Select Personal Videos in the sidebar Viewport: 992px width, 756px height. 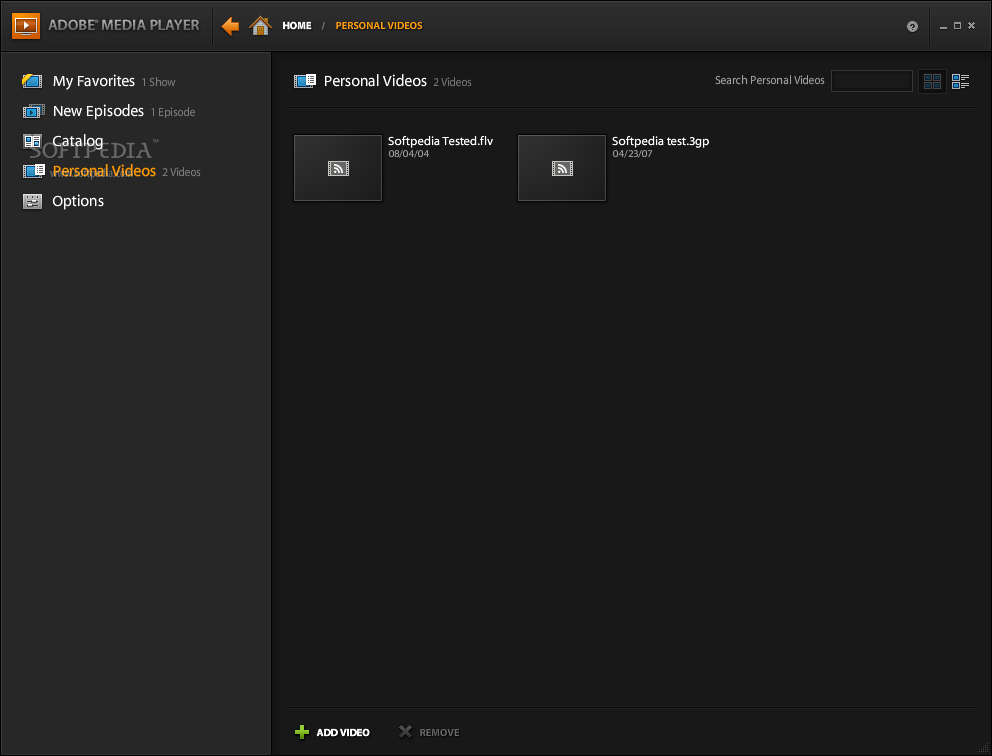coord(104,171)
